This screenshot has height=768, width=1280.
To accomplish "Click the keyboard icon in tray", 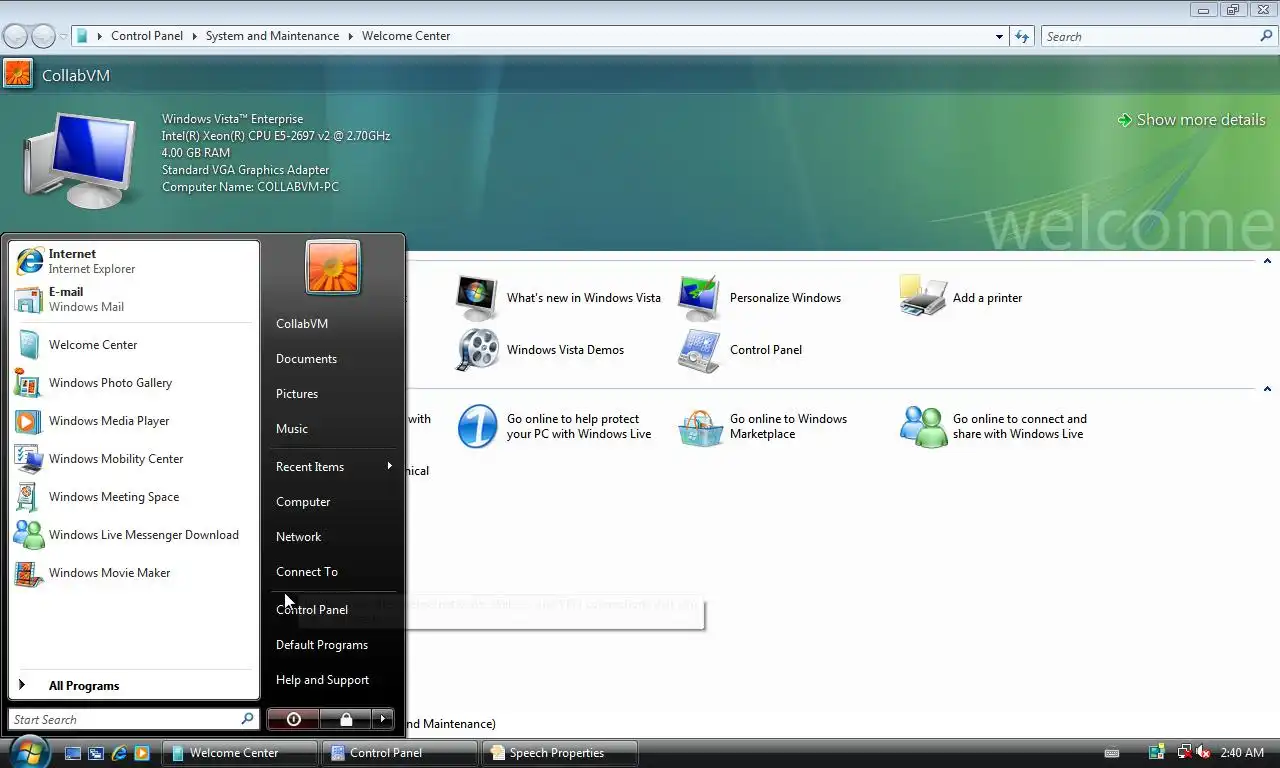I will pyautogui.click(x=1111, y=753).
